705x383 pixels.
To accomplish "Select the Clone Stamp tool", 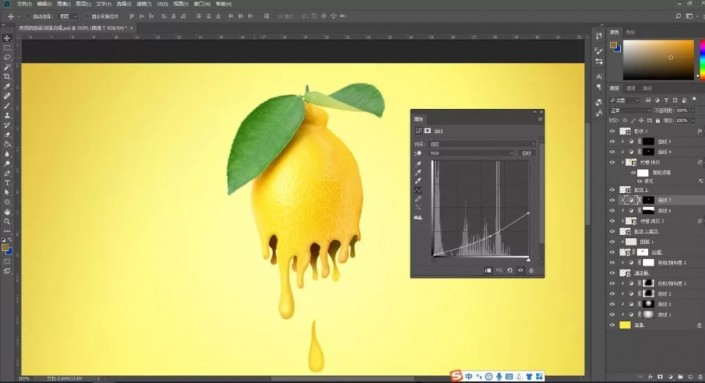I will coord(7,116).
